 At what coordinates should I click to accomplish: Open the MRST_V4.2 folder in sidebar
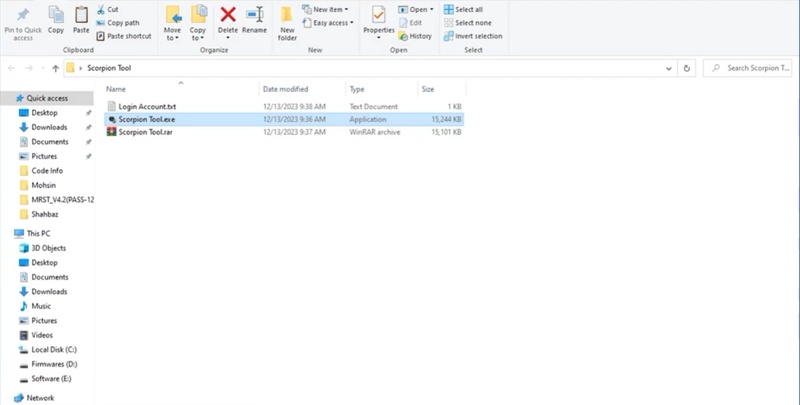[62, 199]
